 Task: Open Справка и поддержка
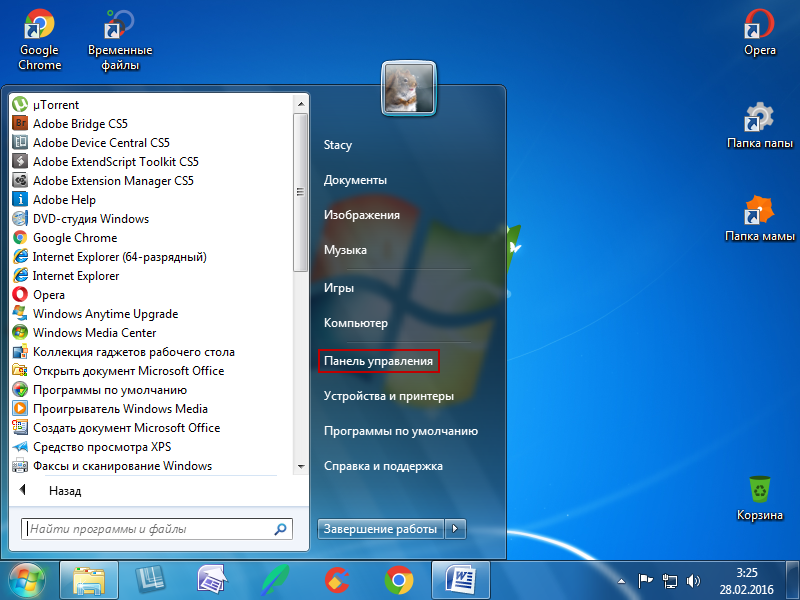[383, 466]
